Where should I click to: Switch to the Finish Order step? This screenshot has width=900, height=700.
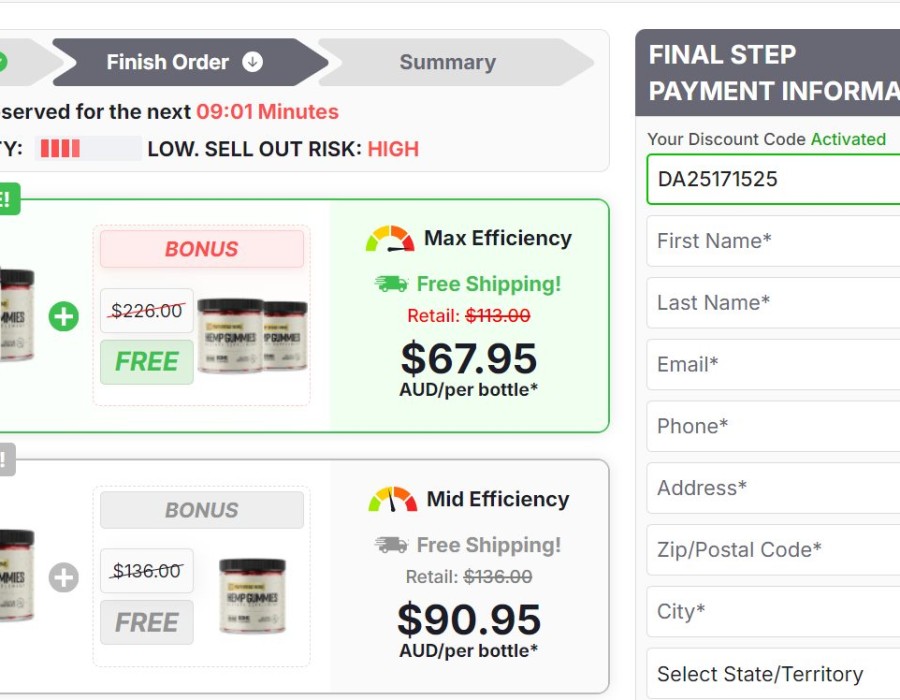[180, 62]
